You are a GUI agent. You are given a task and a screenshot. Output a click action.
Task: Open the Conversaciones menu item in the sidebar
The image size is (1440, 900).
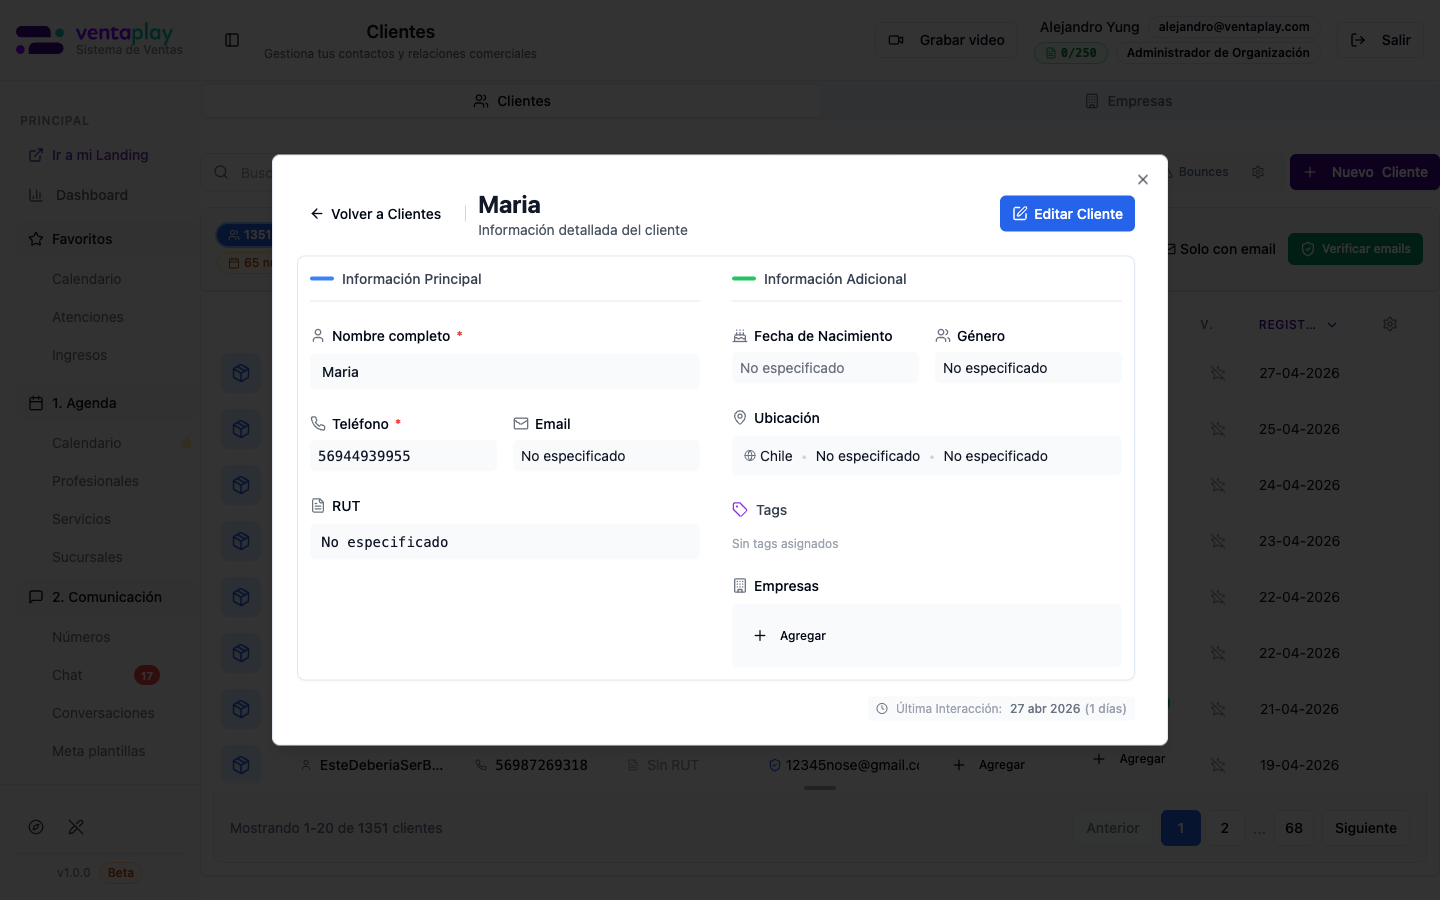click(x=103, y=713)
